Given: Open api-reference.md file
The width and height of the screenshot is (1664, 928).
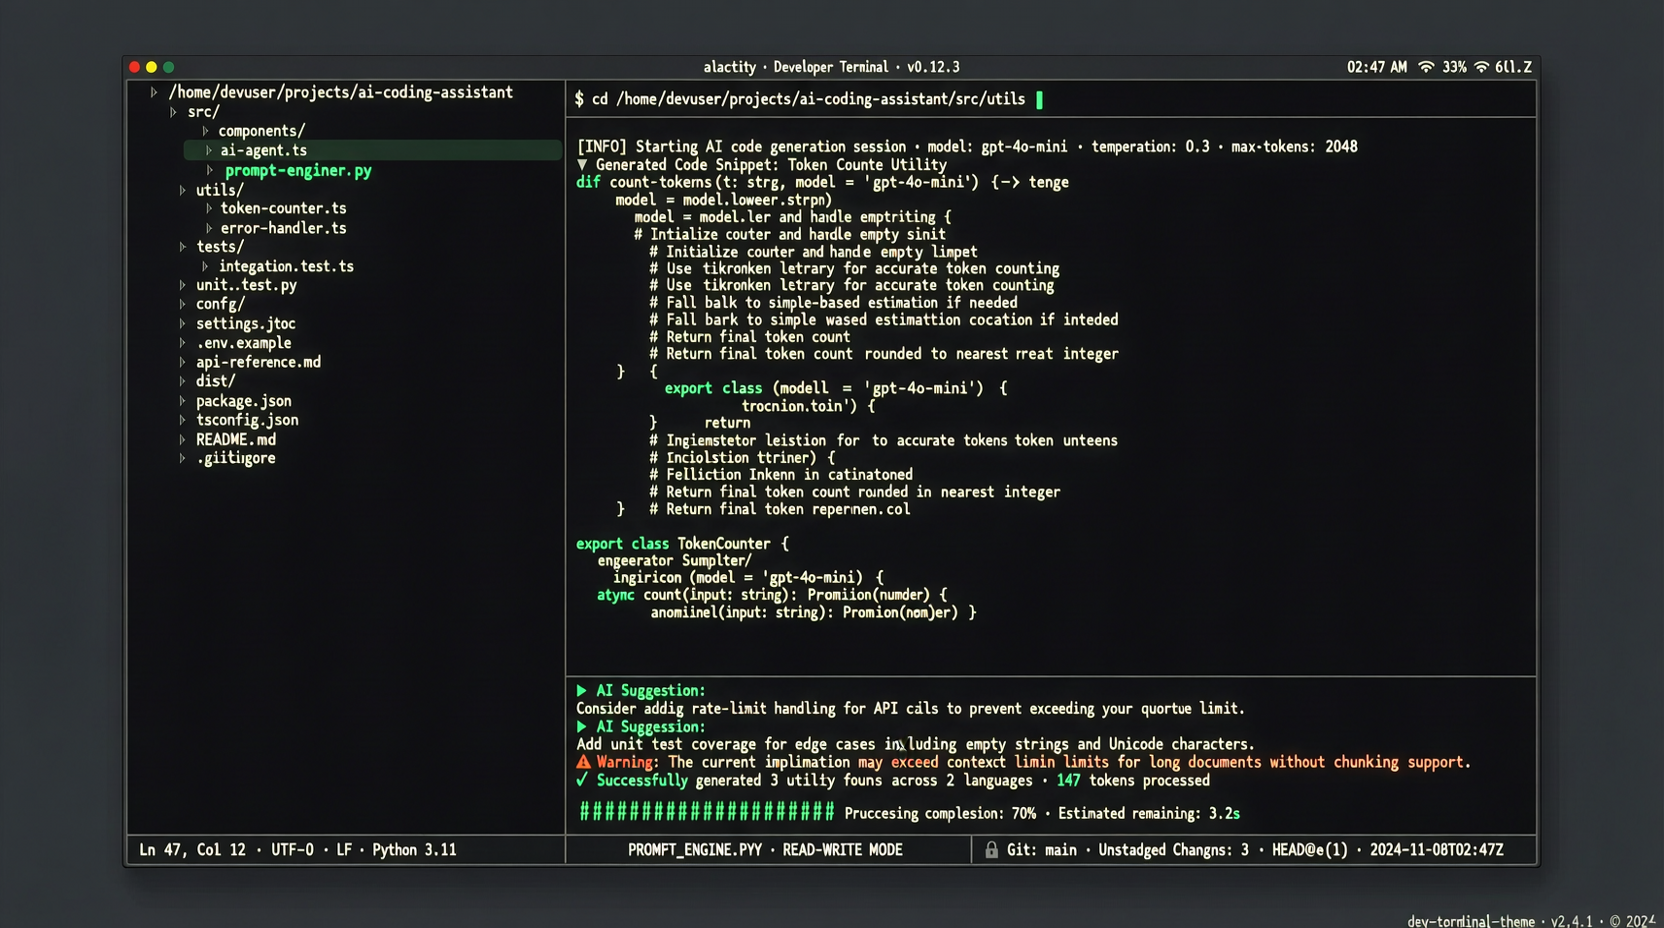Looking at the screenshot, I should click(x=258, y=362).
